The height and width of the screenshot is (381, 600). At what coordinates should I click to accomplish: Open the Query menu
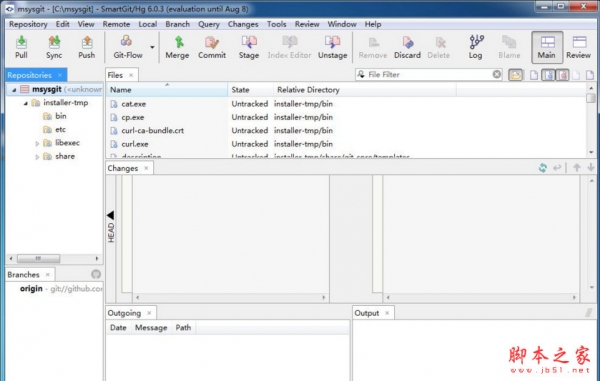click(209, 24)
